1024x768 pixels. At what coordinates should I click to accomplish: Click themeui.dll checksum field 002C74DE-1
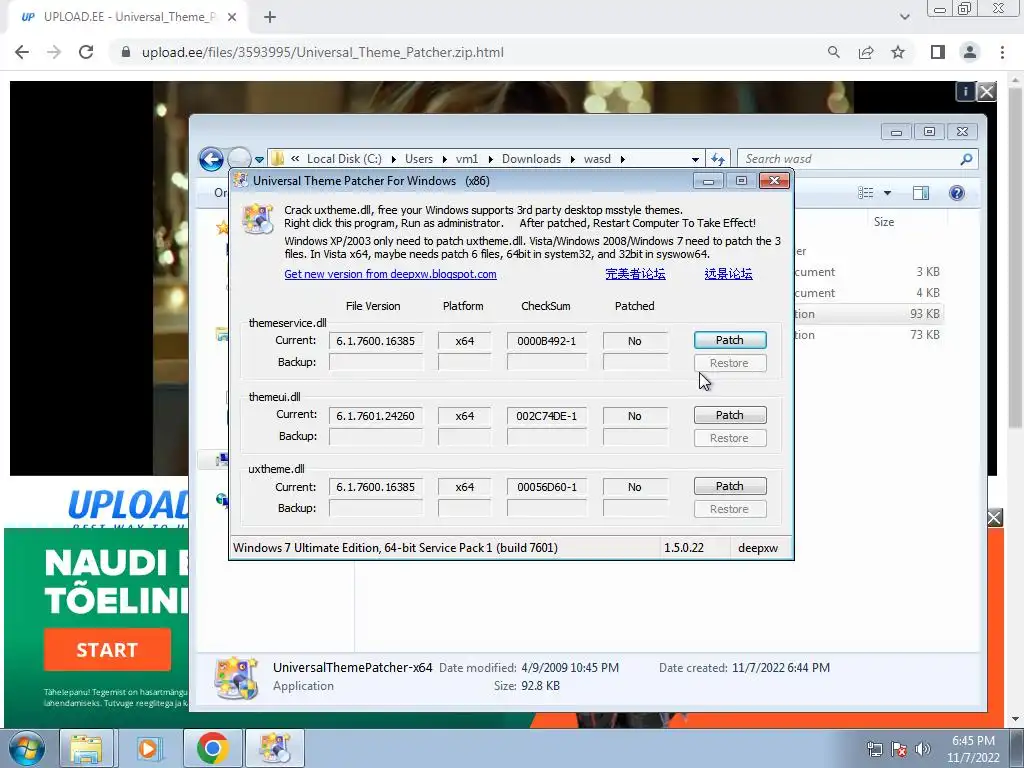(547, 416)
